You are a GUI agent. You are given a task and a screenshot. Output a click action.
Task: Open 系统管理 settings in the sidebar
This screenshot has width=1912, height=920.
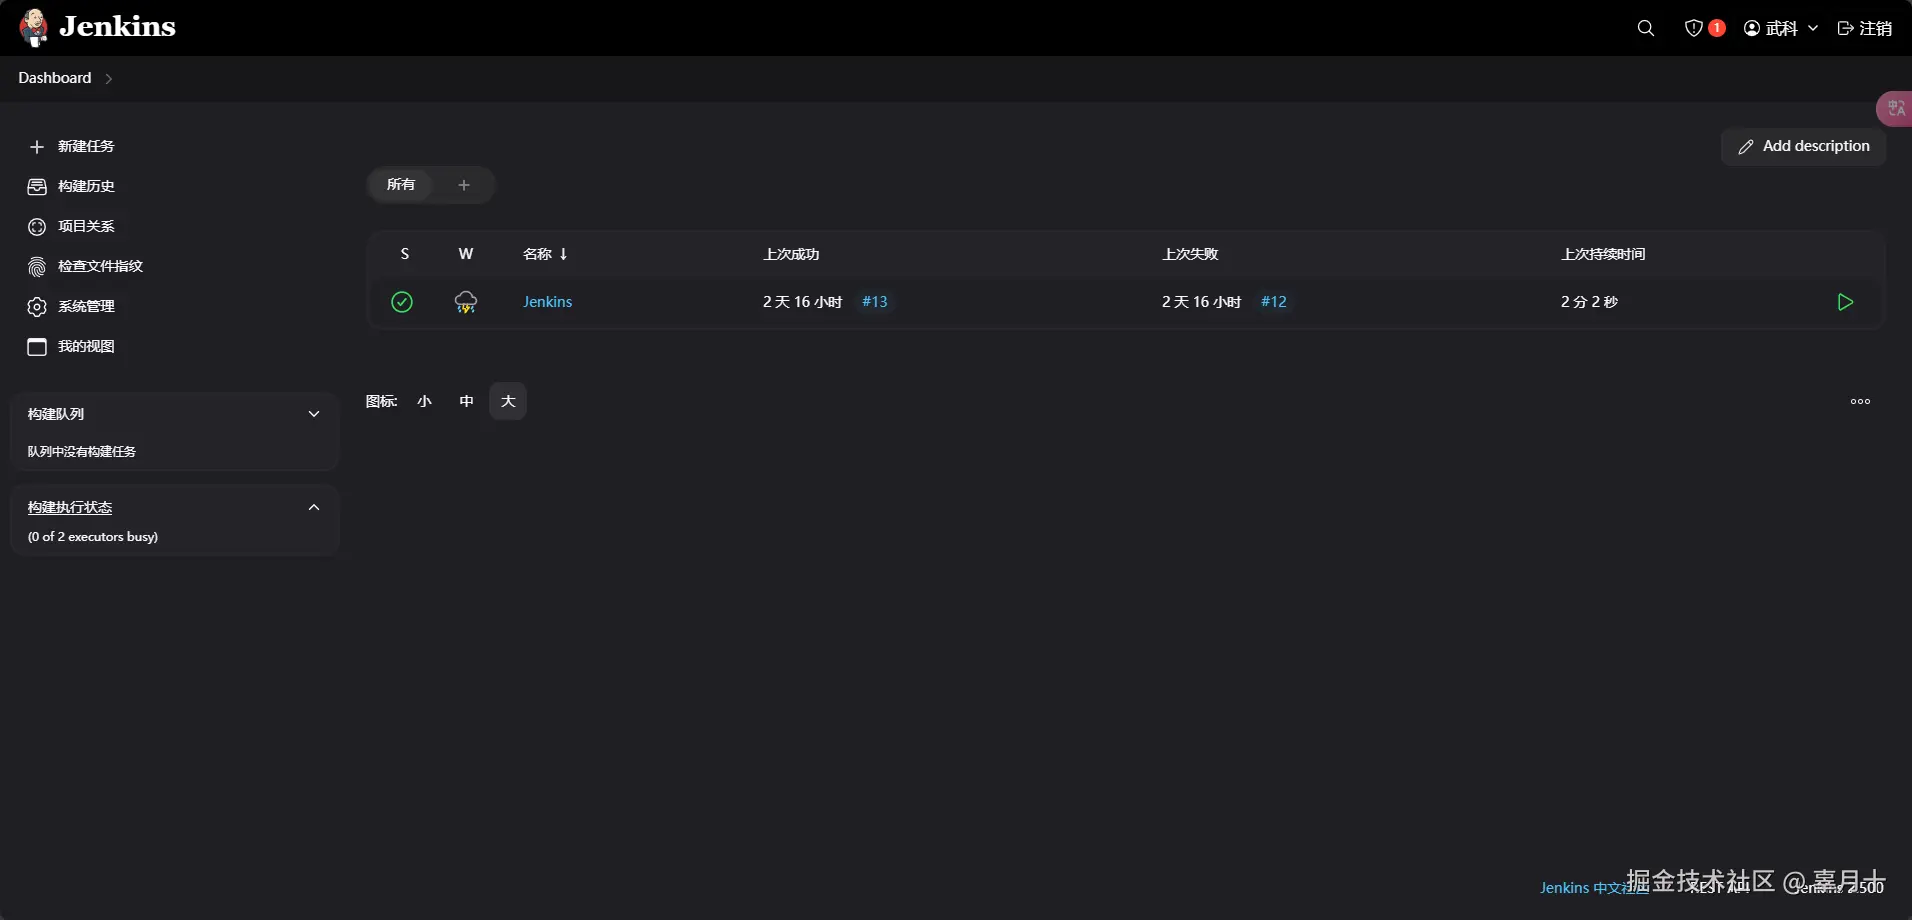pyautogui.click(x=72, y=306)
